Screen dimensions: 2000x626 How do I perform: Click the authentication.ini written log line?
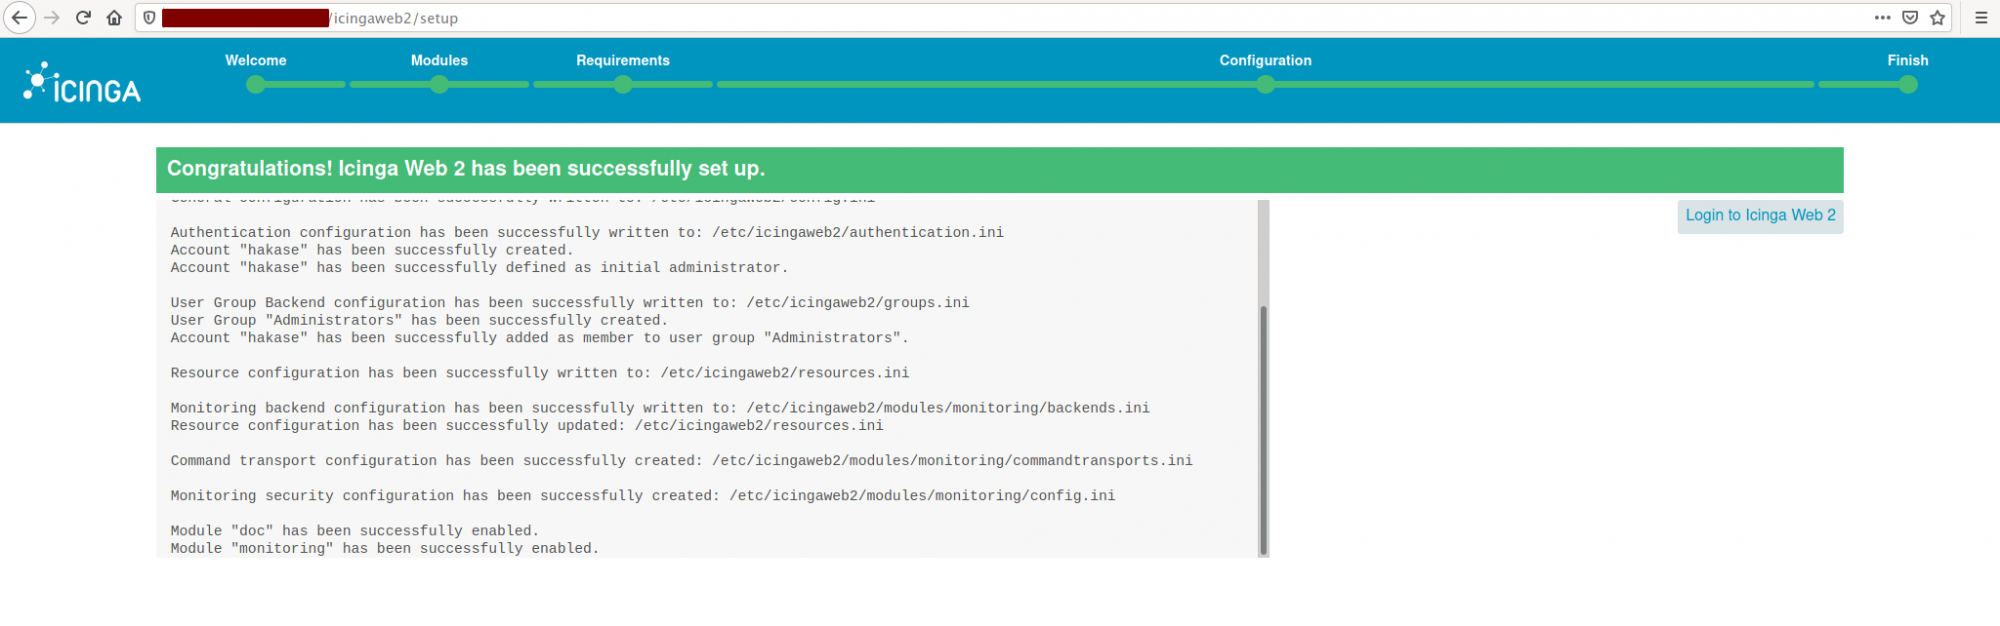(587, 232)
